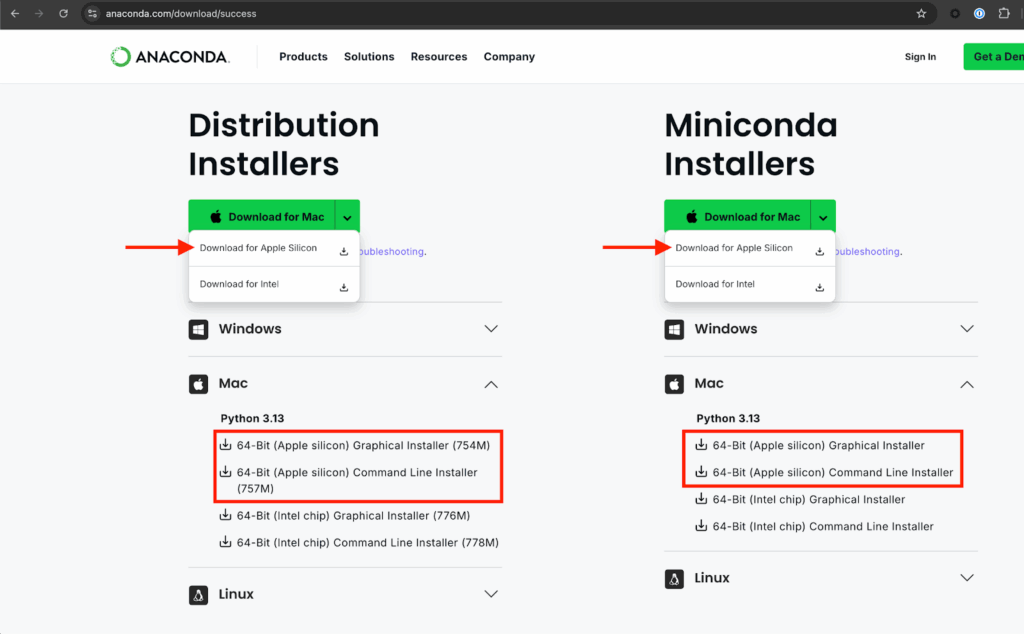Bookmark this page with the star icon
Viewport: 1024px width, 634px height.
(921, 14)
